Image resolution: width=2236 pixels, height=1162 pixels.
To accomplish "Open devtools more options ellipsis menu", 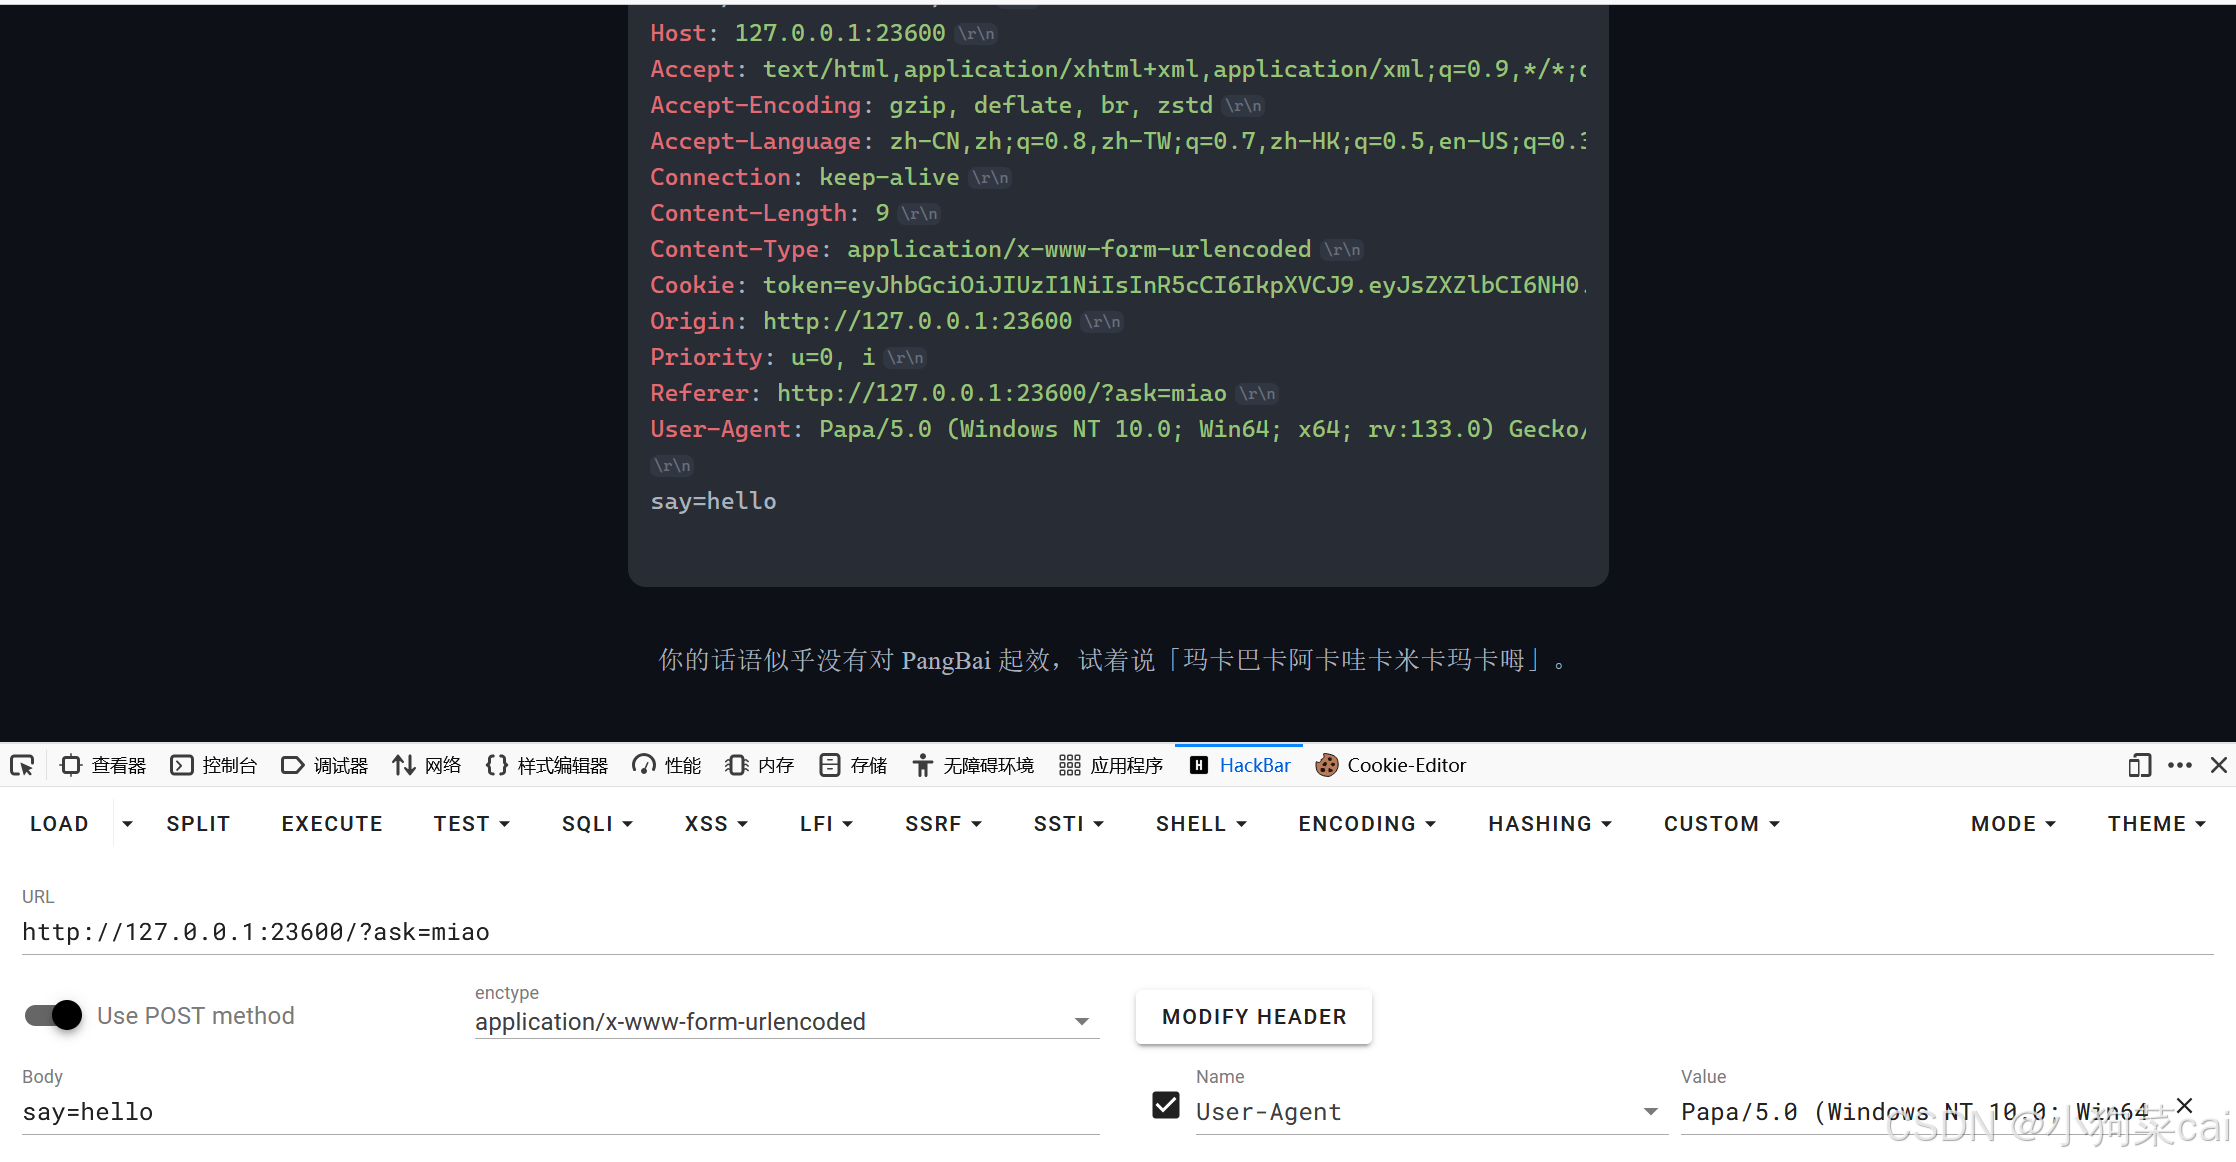I will (2180, 766).
